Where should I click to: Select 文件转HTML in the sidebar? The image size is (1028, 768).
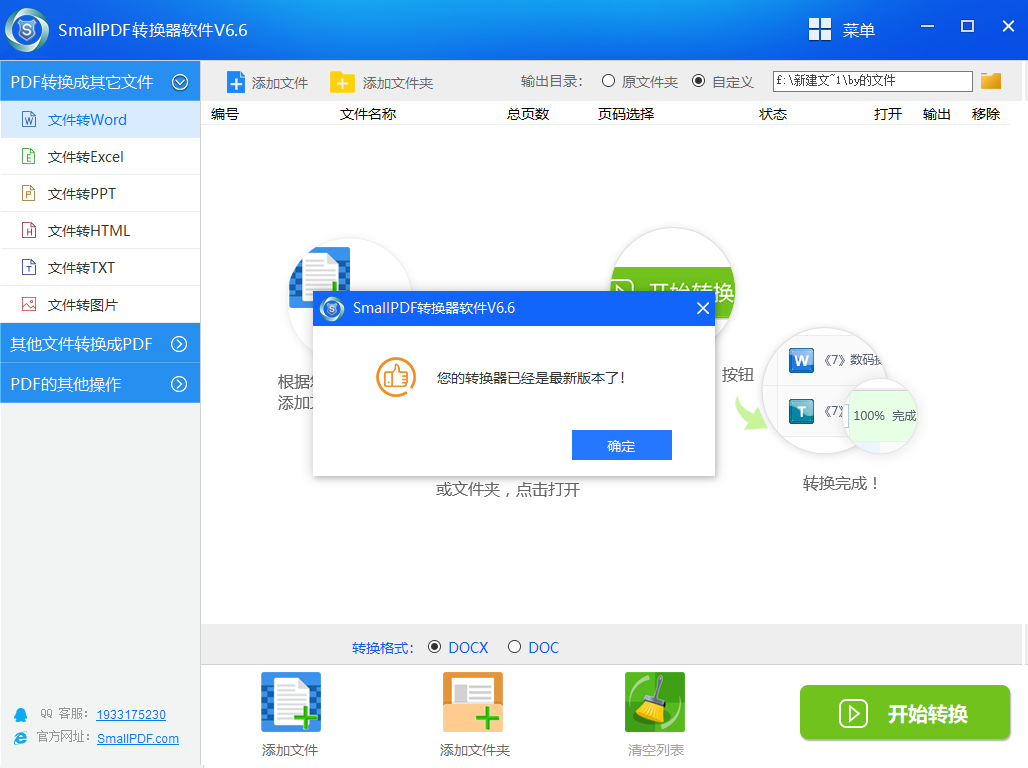pos(100,230)
